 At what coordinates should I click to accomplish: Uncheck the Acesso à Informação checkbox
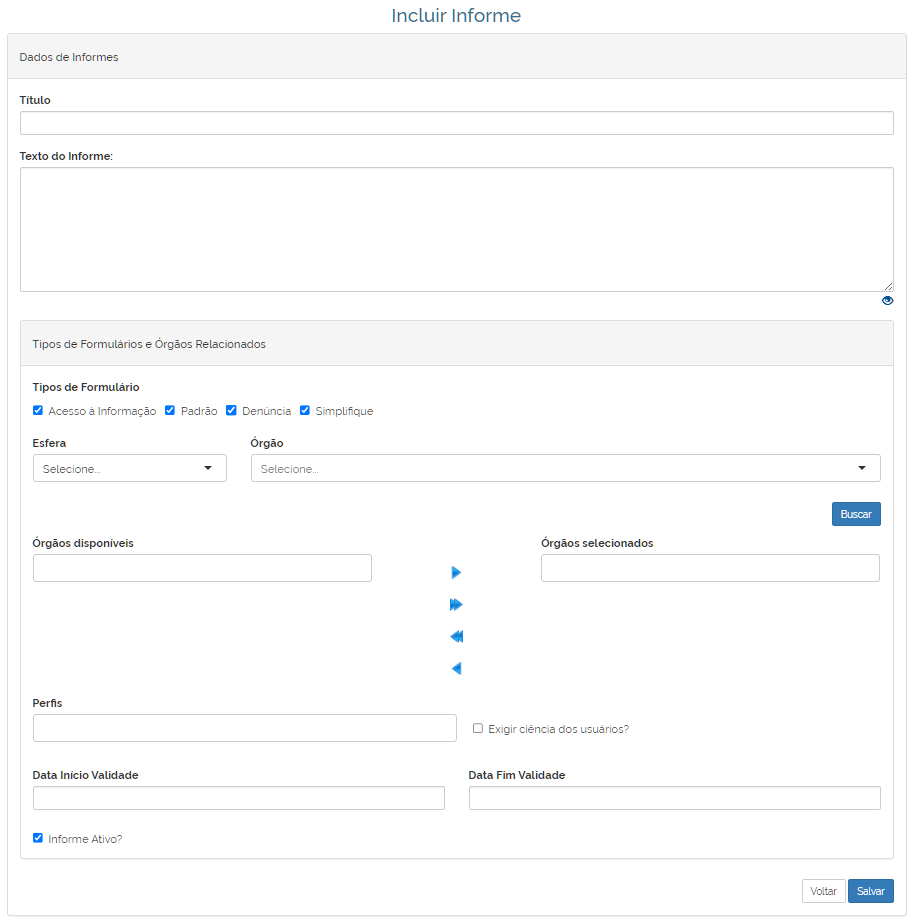click(38, 411)
